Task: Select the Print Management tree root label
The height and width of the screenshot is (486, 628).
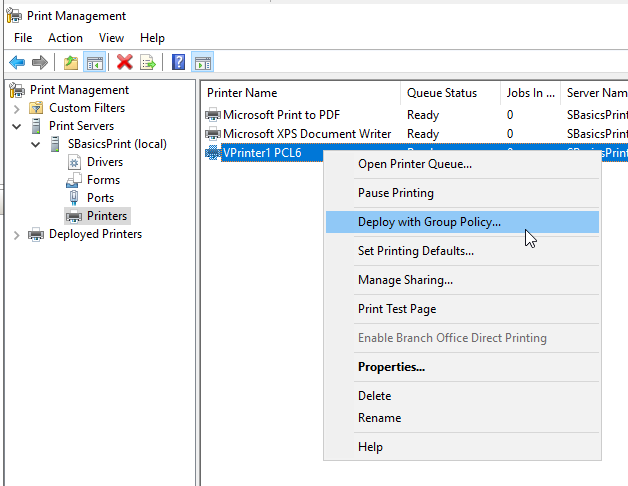Action: pos(79,90)
